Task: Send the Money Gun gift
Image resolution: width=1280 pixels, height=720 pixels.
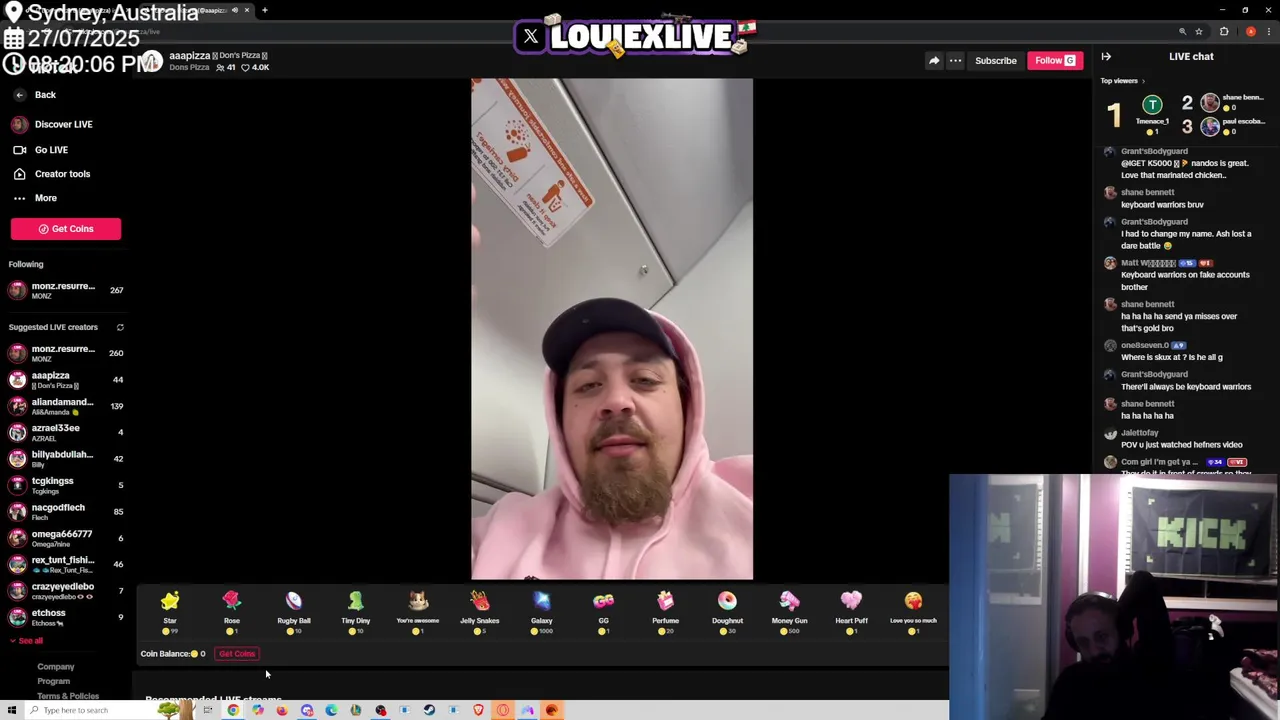Action: [x=790, y=612]
